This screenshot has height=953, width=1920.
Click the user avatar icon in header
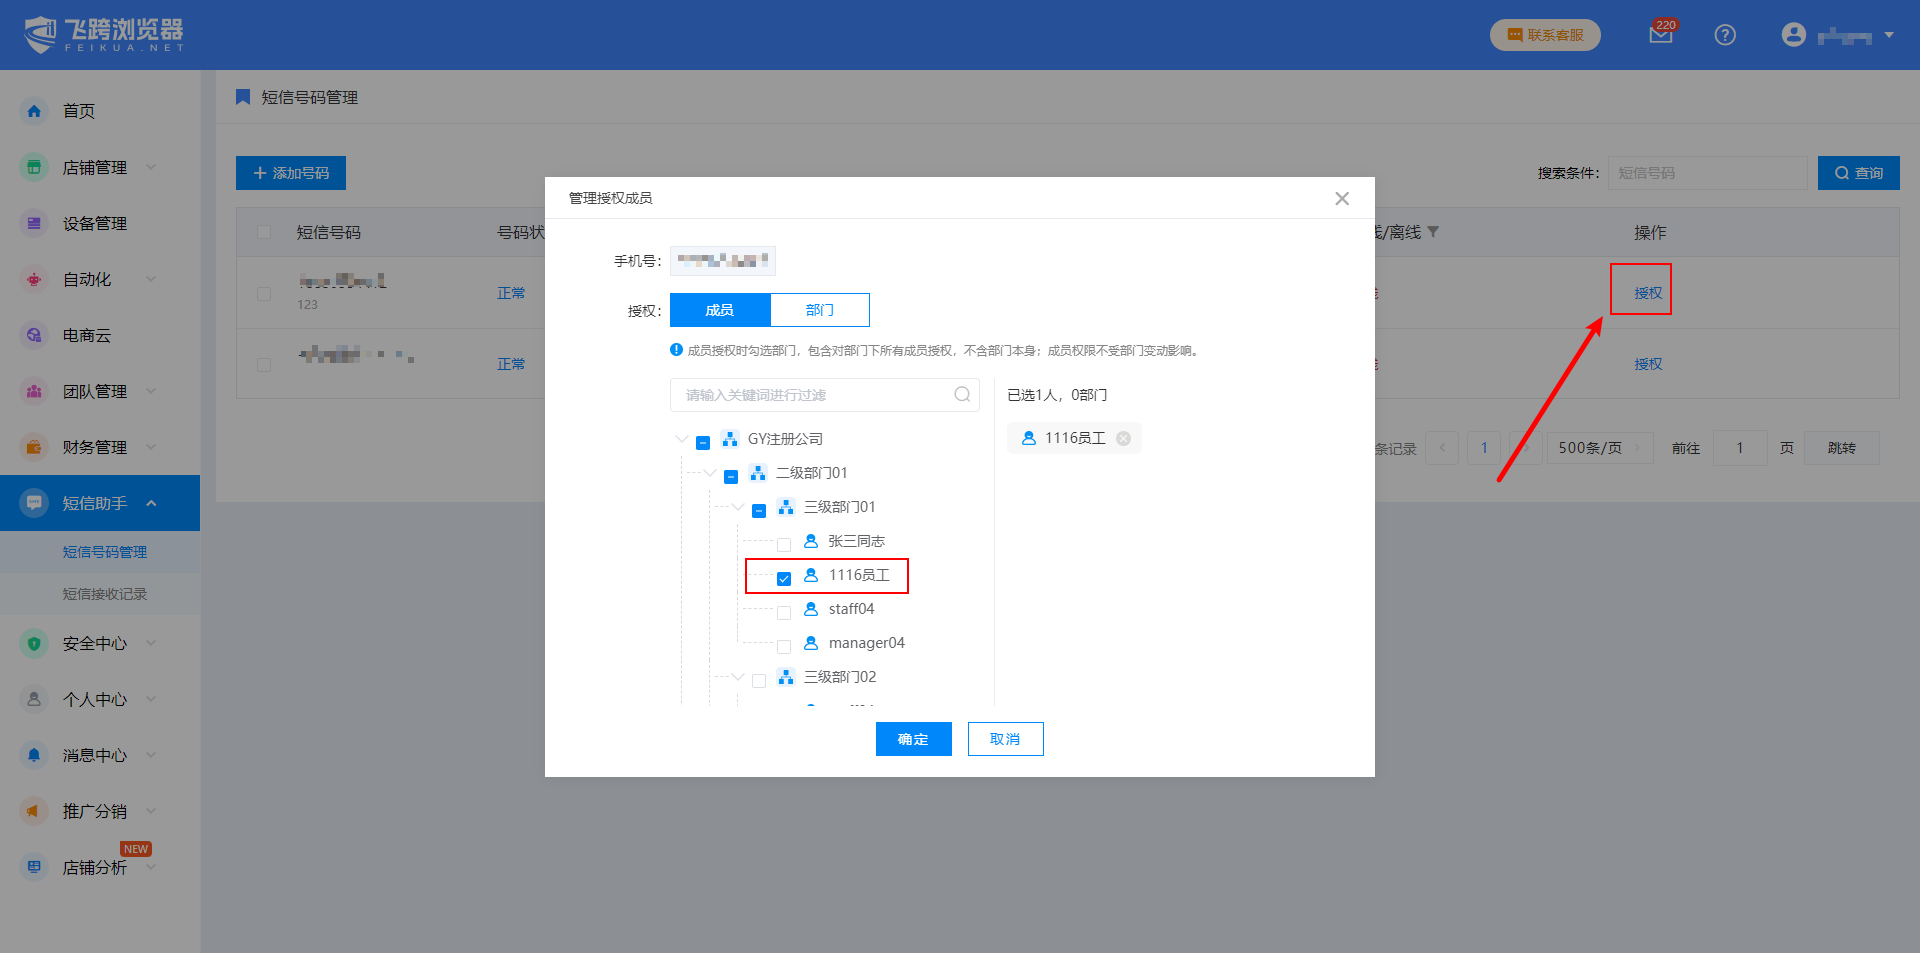[x=1793, y=35]
